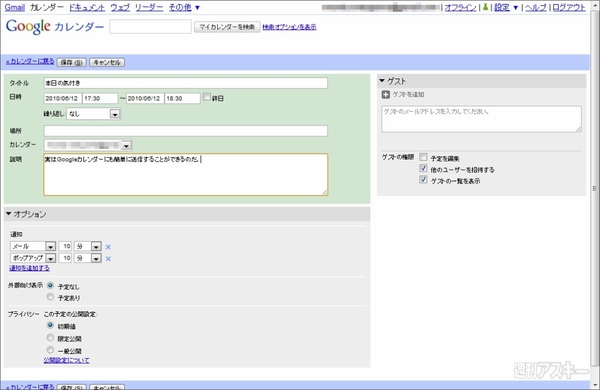Click 通知を追加する link

(x=29, y=268)
